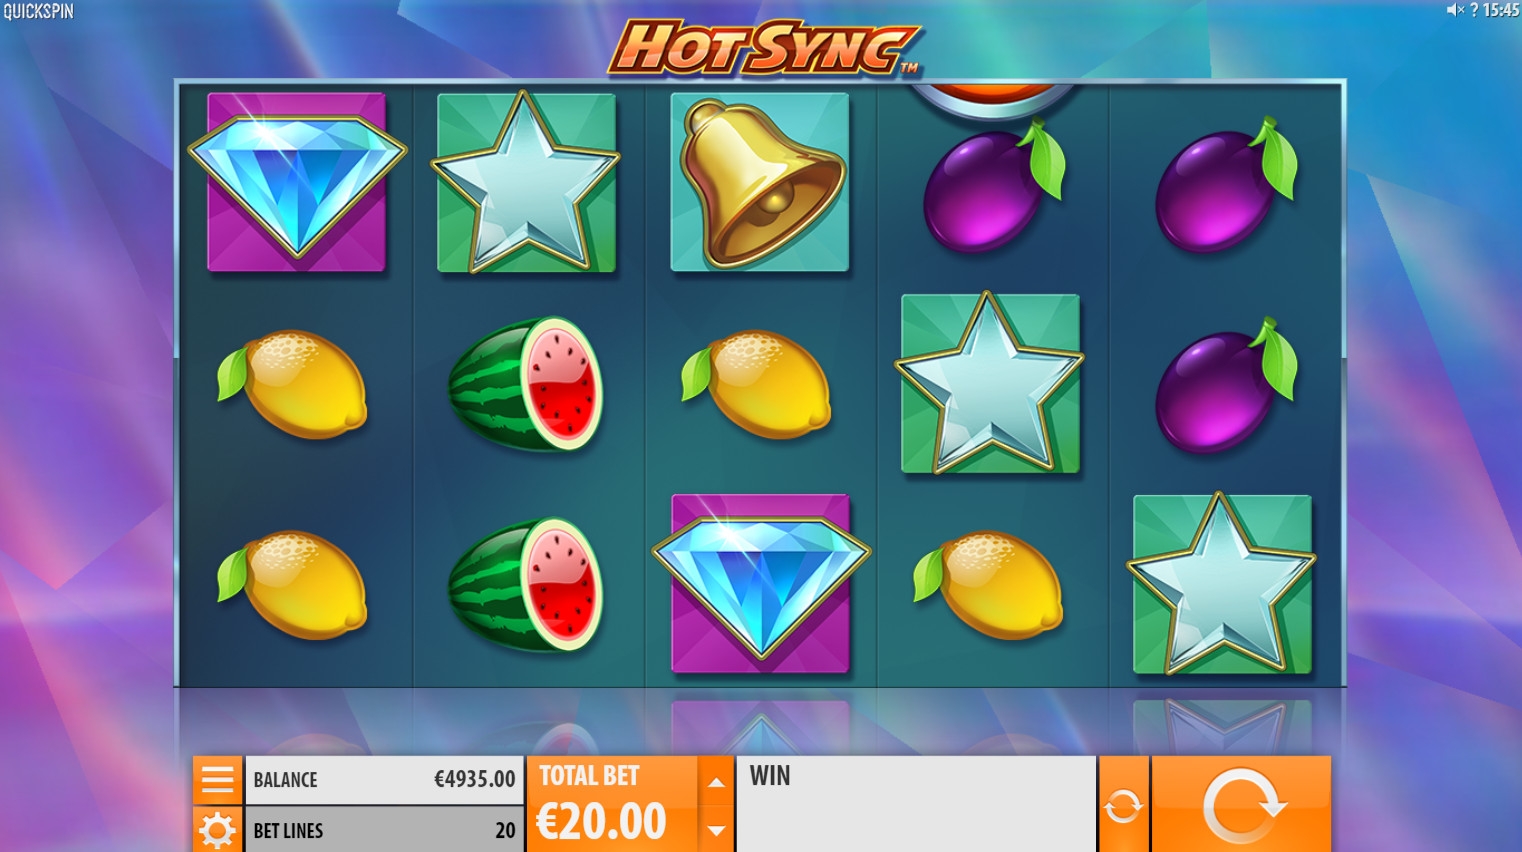This screenshot has width=1522, height=852.
Task: Toggle the sound mute speaker icon
Action: pos(1454,10)
